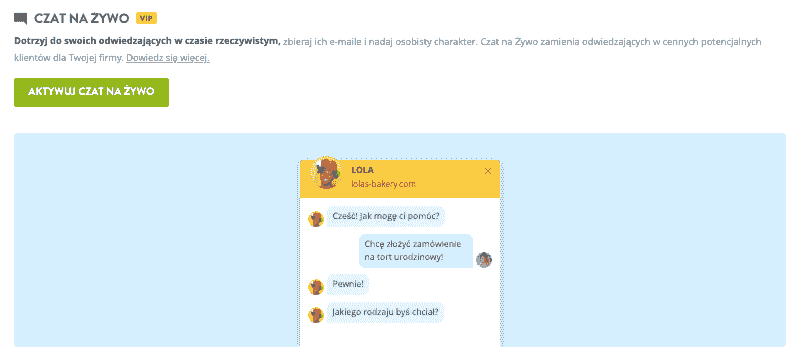
Task: Click the CZAT NA ŻYWO heading
Action: click(81, 19)
